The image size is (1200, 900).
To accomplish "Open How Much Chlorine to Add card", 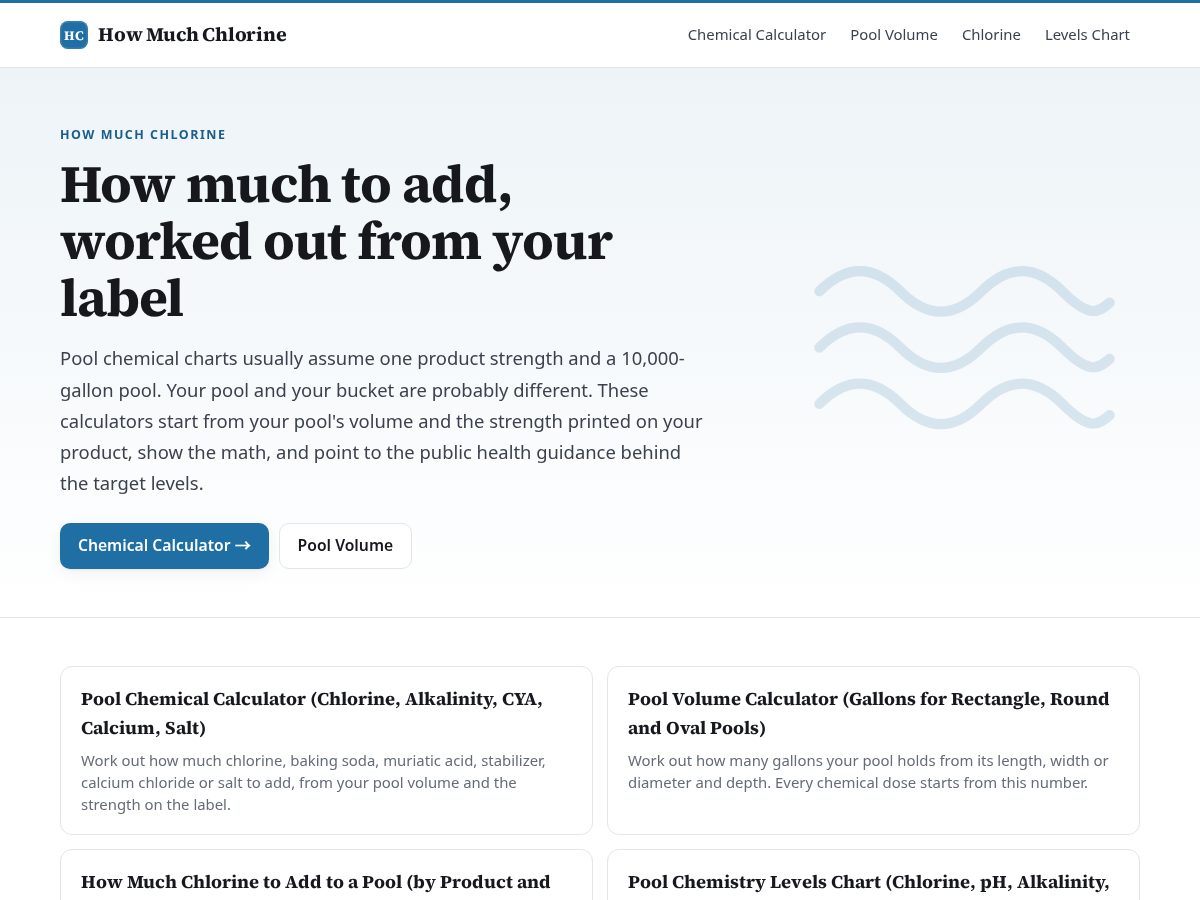I will 326,875.
